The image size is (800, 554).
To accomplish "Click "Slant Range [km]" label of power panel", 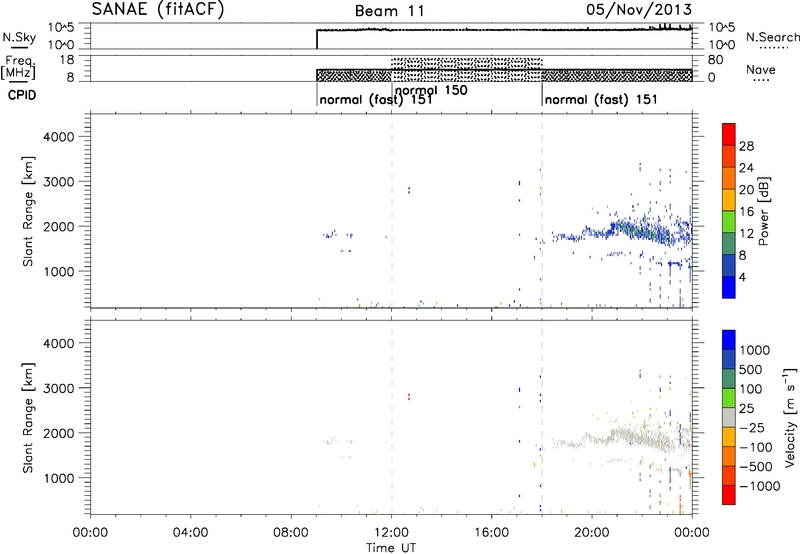I will point(28,211).
